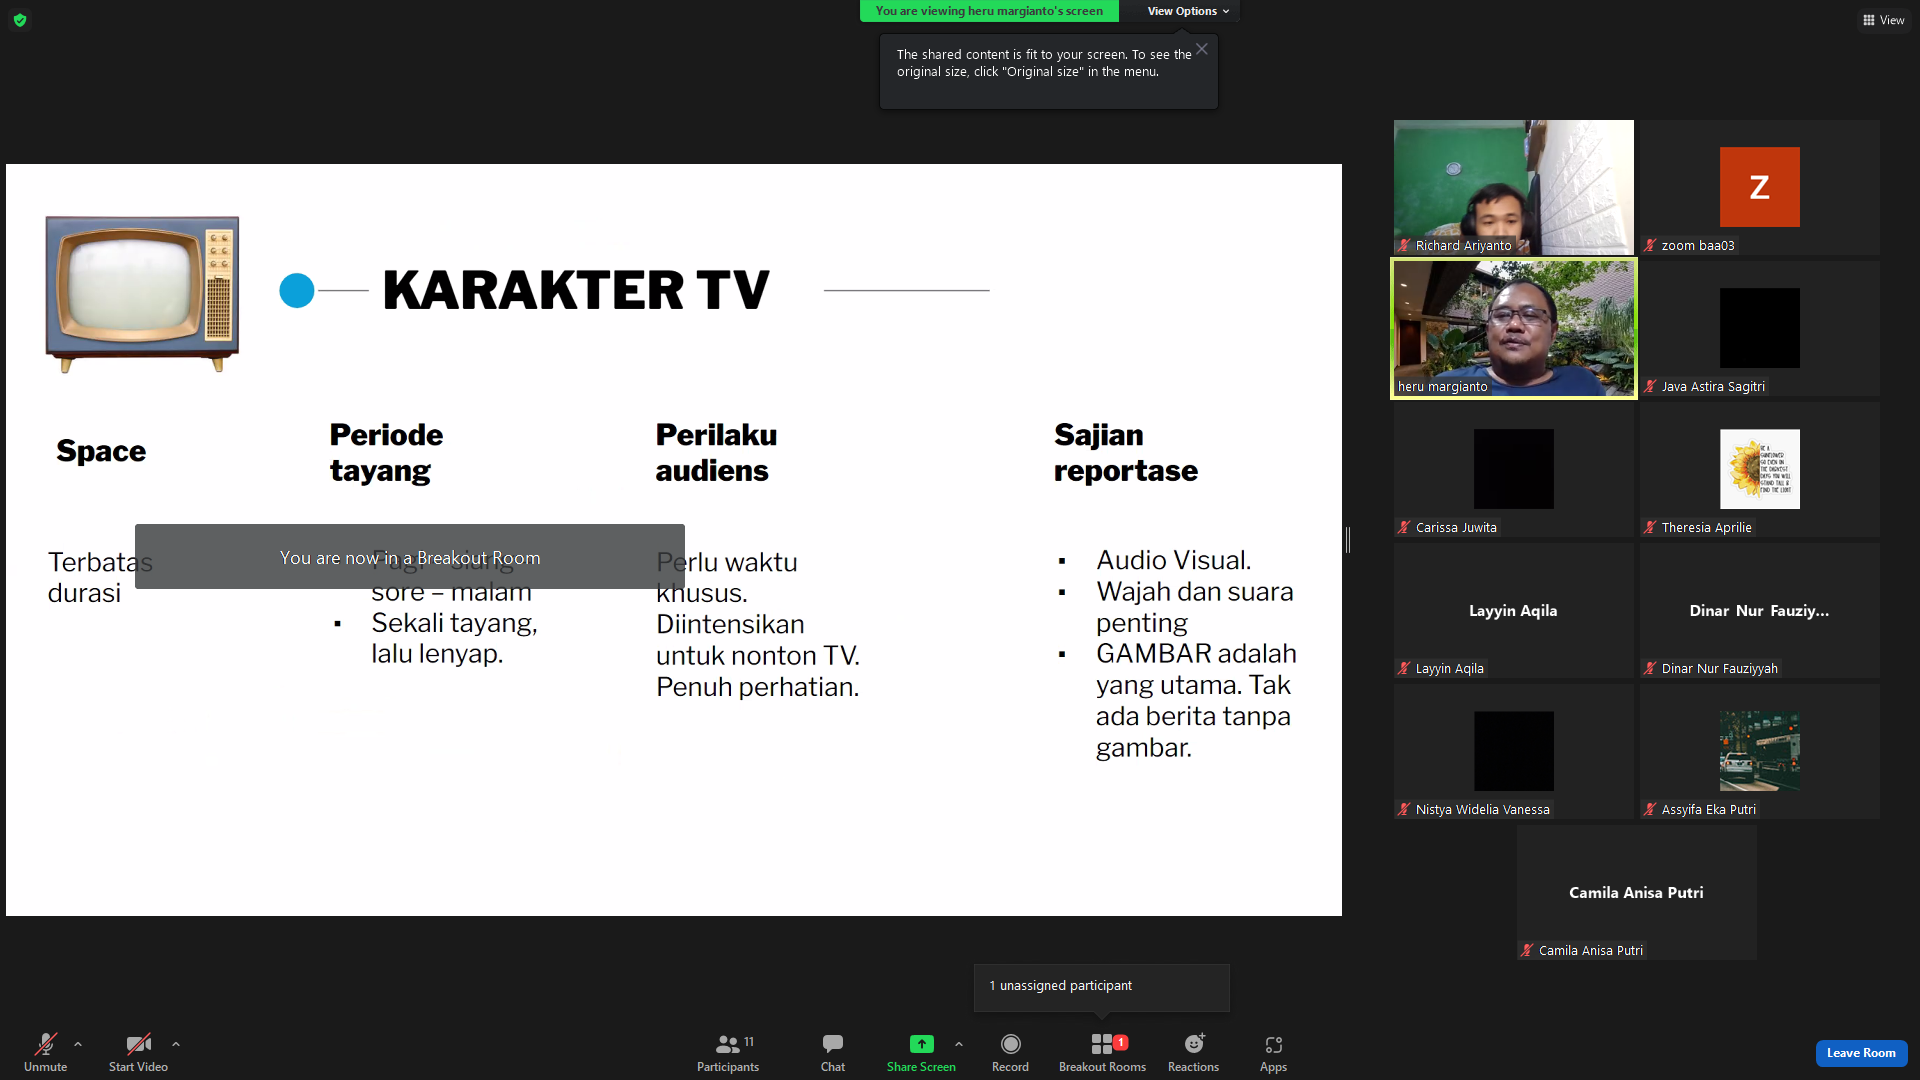Select Nistya Widelia Vanessa participant tile

1514,751
